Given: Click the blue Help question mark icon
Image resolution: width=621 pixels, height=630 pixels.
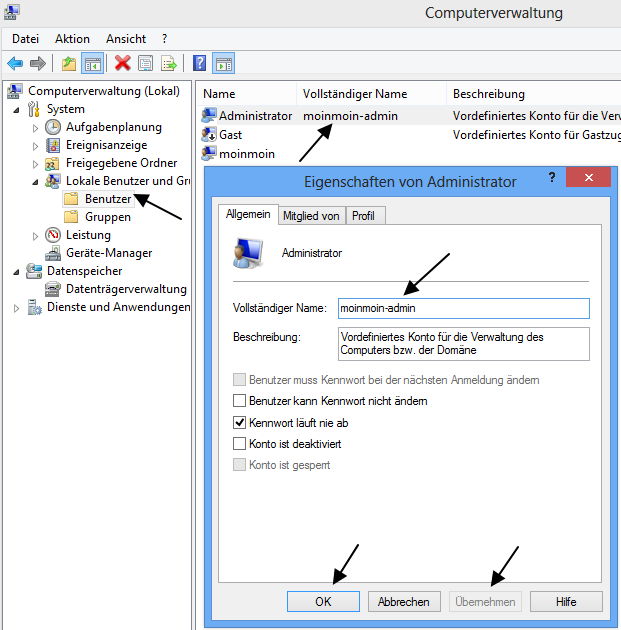Looking at the screenshot, I should click(199, 63).
